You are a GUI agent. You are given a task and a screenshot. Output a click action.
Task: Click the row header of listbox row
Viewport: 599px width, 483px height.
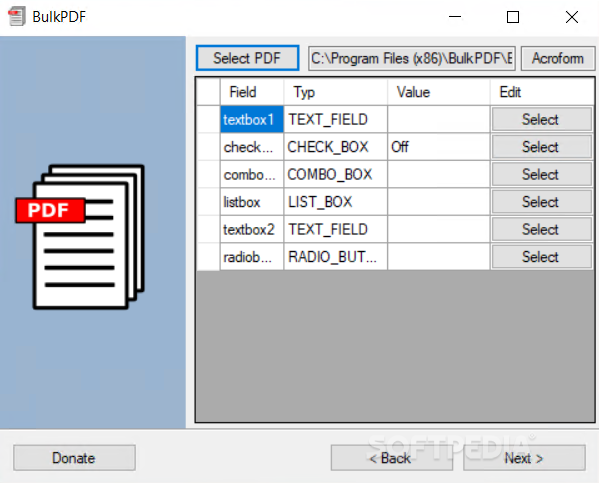pos(208,202)
